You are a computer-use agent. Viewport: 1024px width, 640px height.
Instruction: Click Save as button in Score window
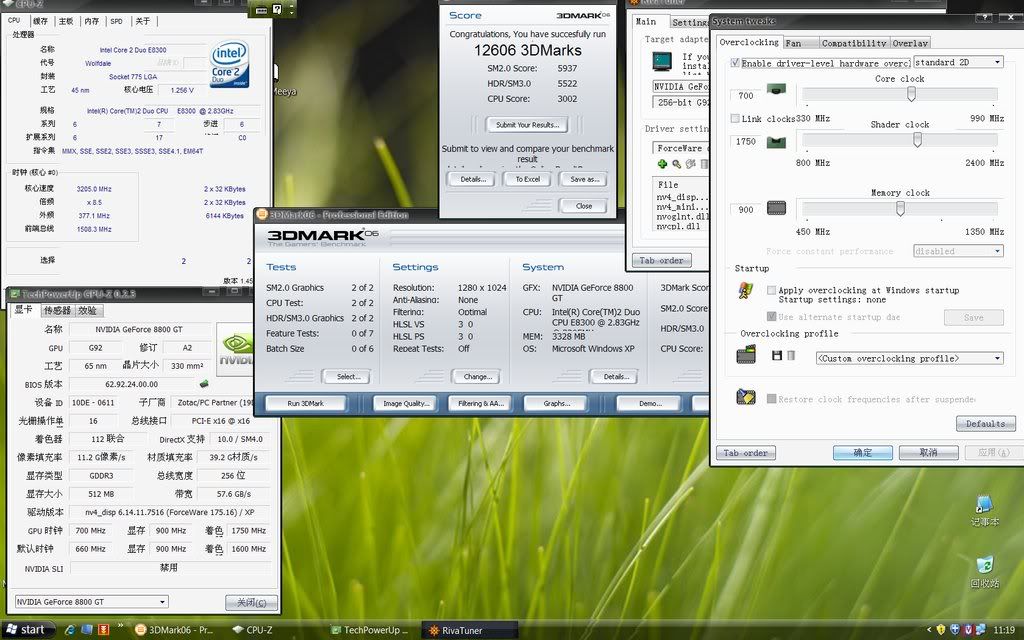tap(584, 179)
